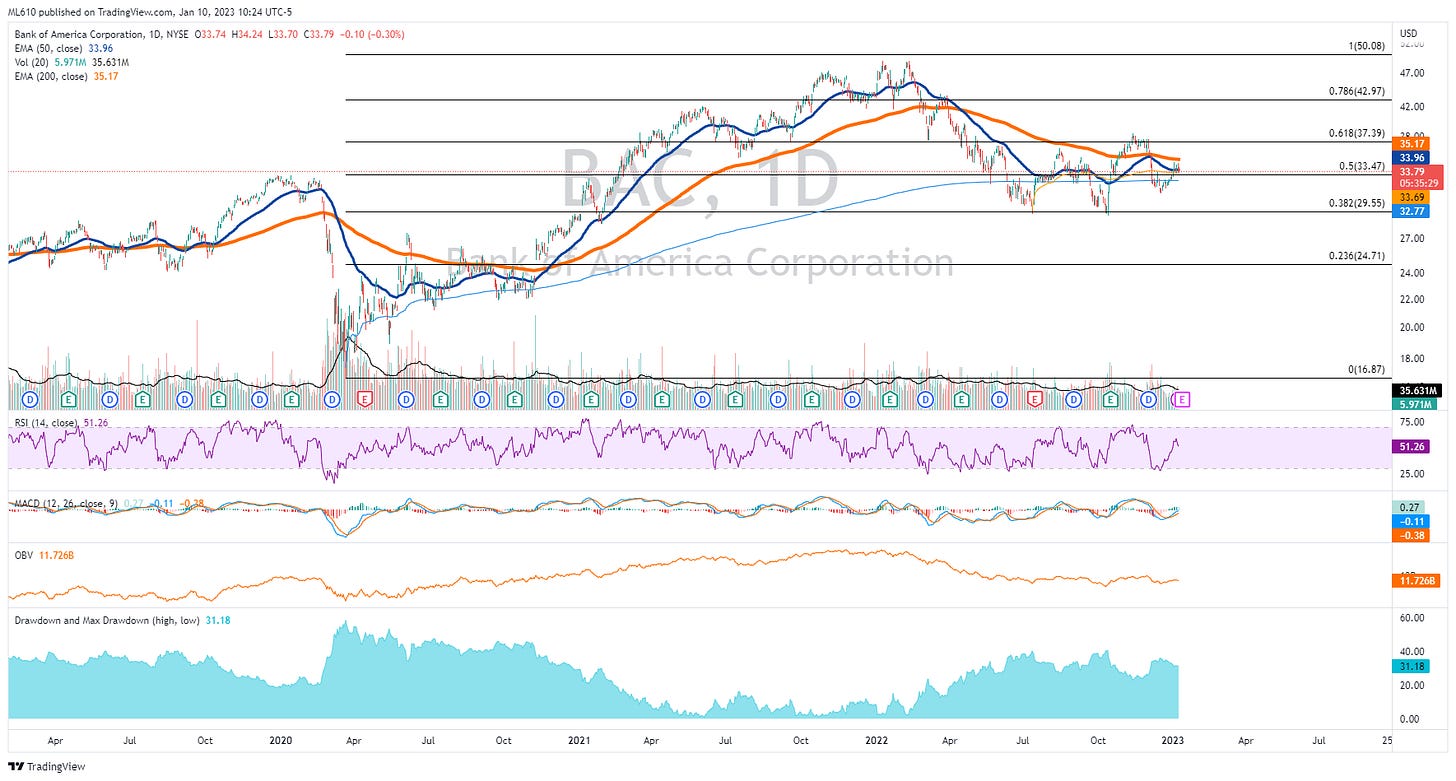This screenshot has width=1456, height=781.
Task: Open the December 2019 dividend D marker
Action: pos(259,399)
